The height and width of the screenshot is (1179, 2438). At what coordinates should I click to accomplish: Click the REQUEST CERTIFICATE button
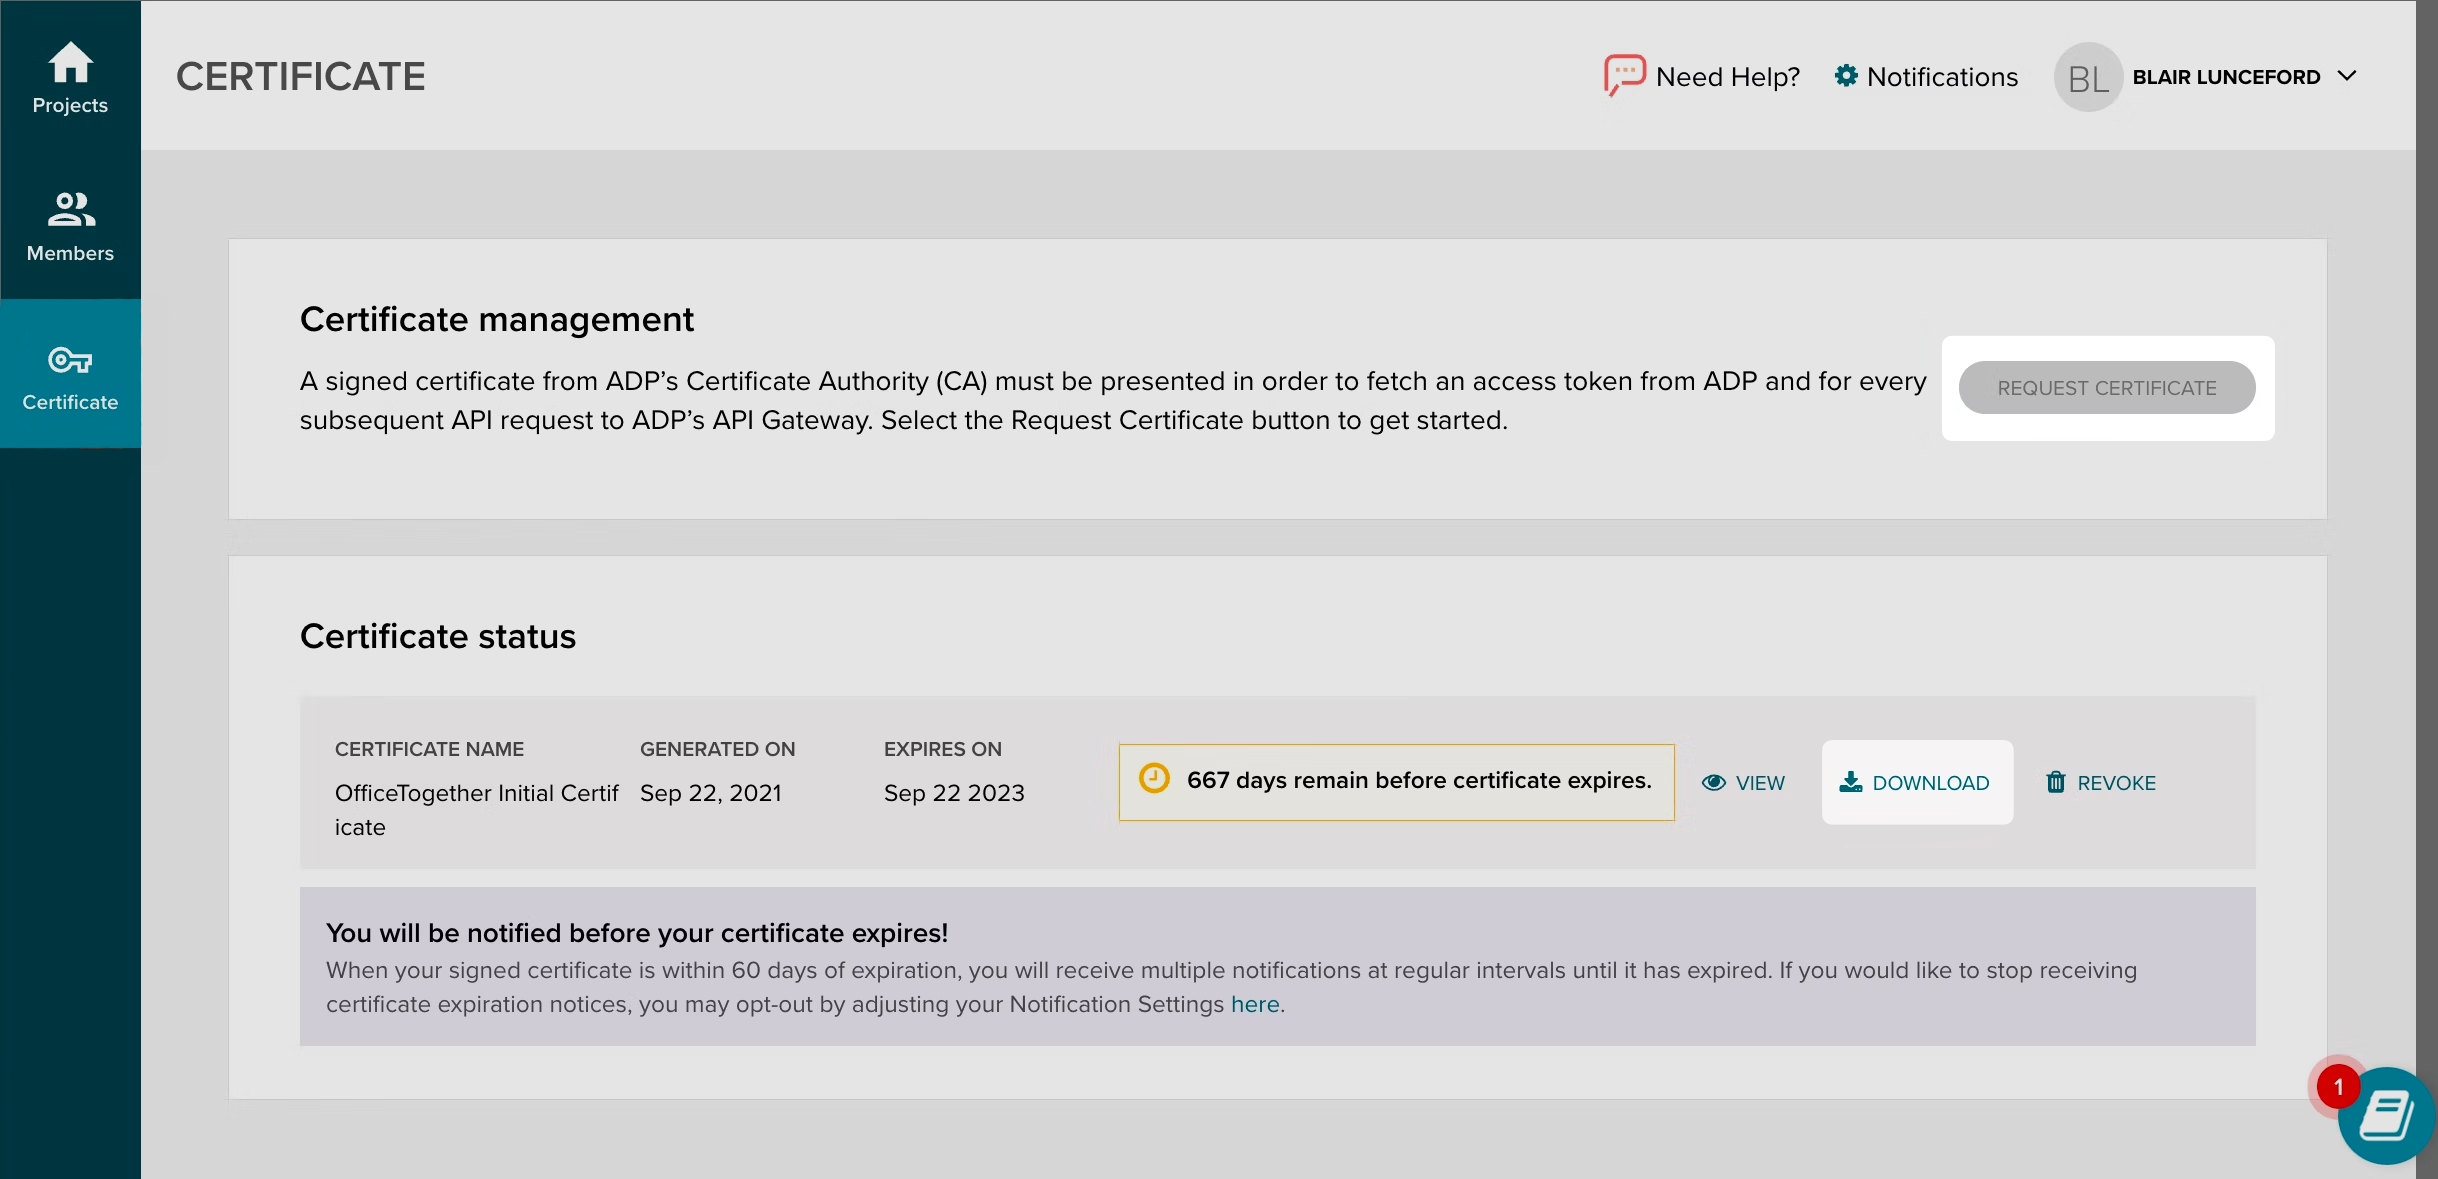click(2107, 387)
